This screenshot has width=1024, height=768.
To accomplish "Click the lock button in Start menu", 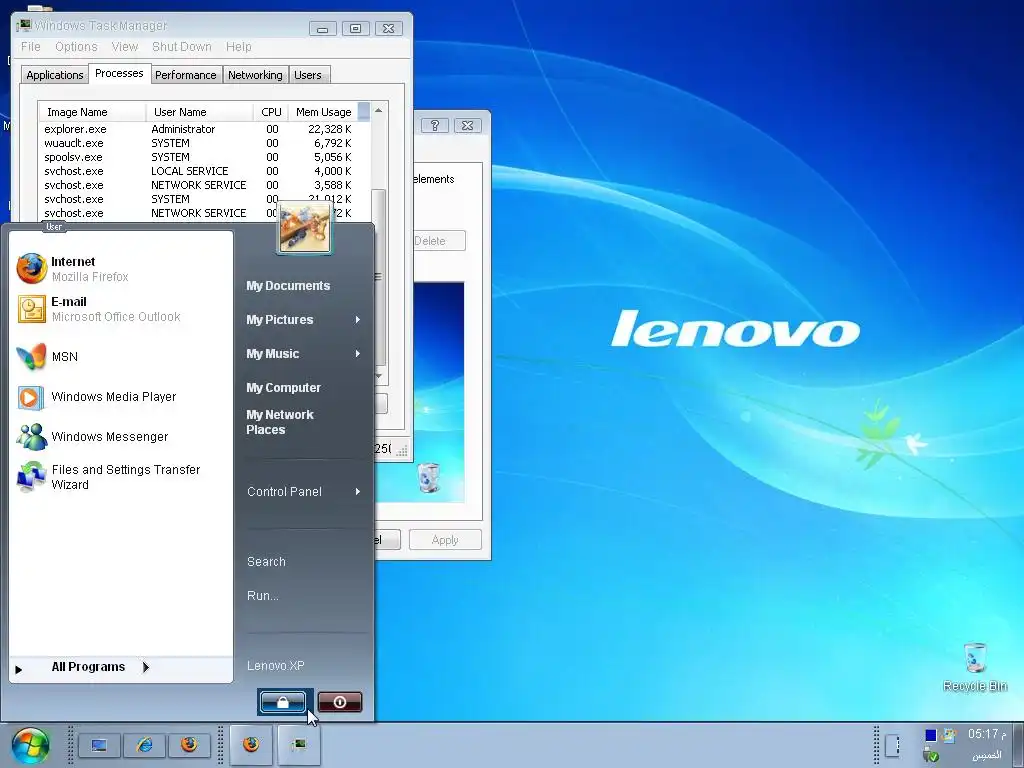I will [283, 702].
